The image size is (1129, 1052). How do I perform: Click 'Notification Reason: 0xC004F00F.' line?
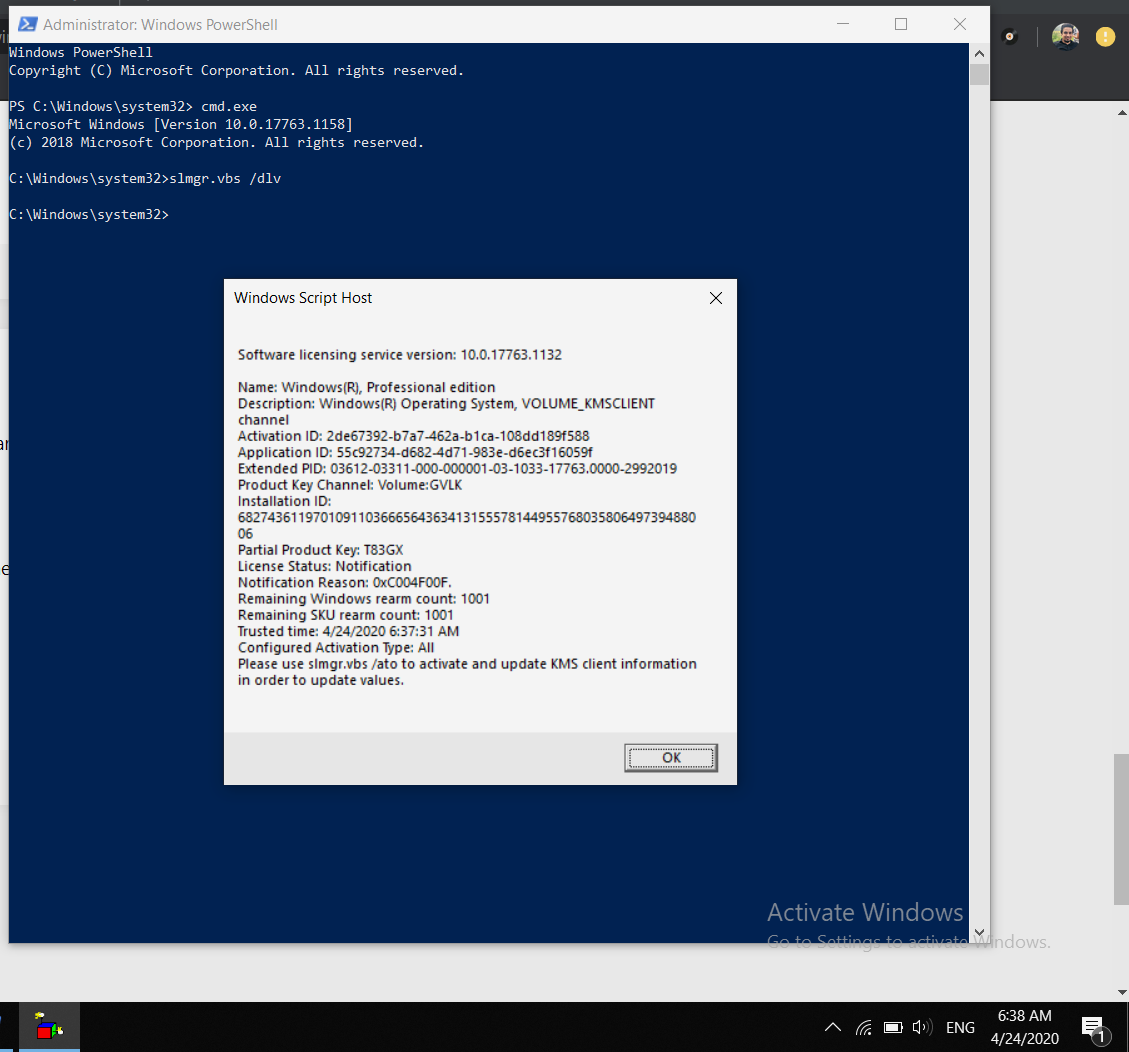(345, 583)
